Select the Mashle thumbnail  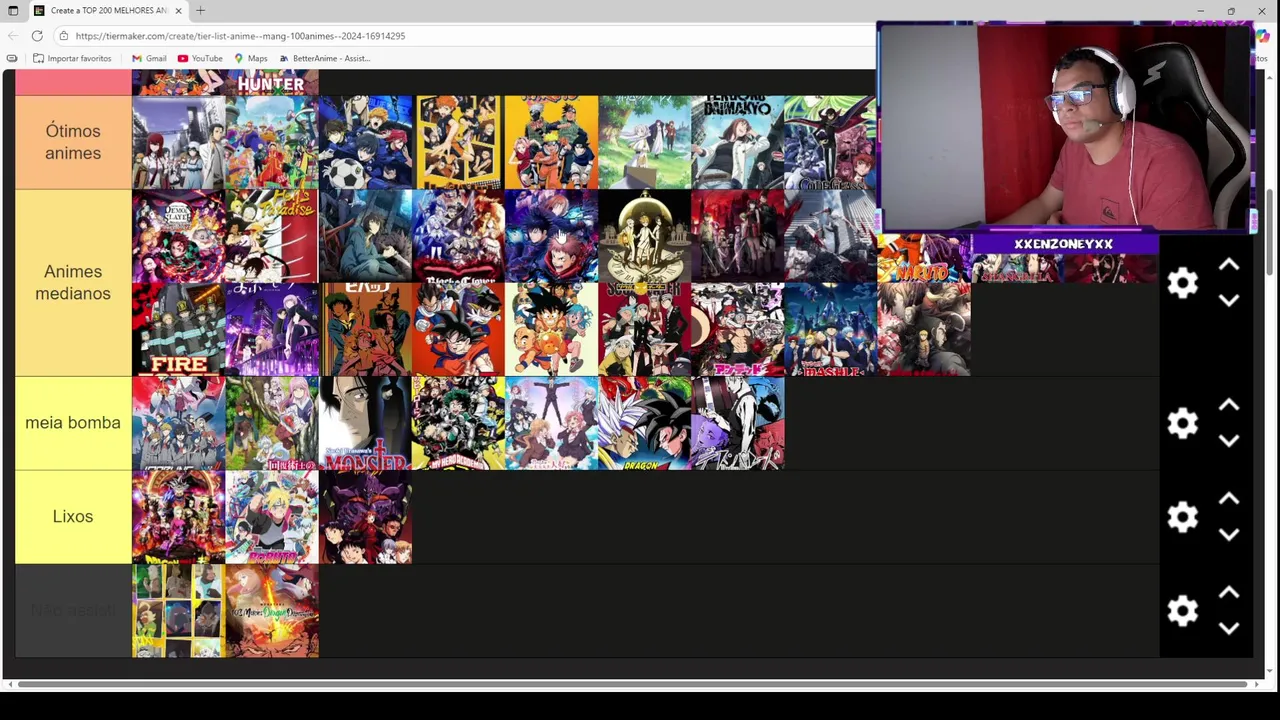click(x=831, y=330)
